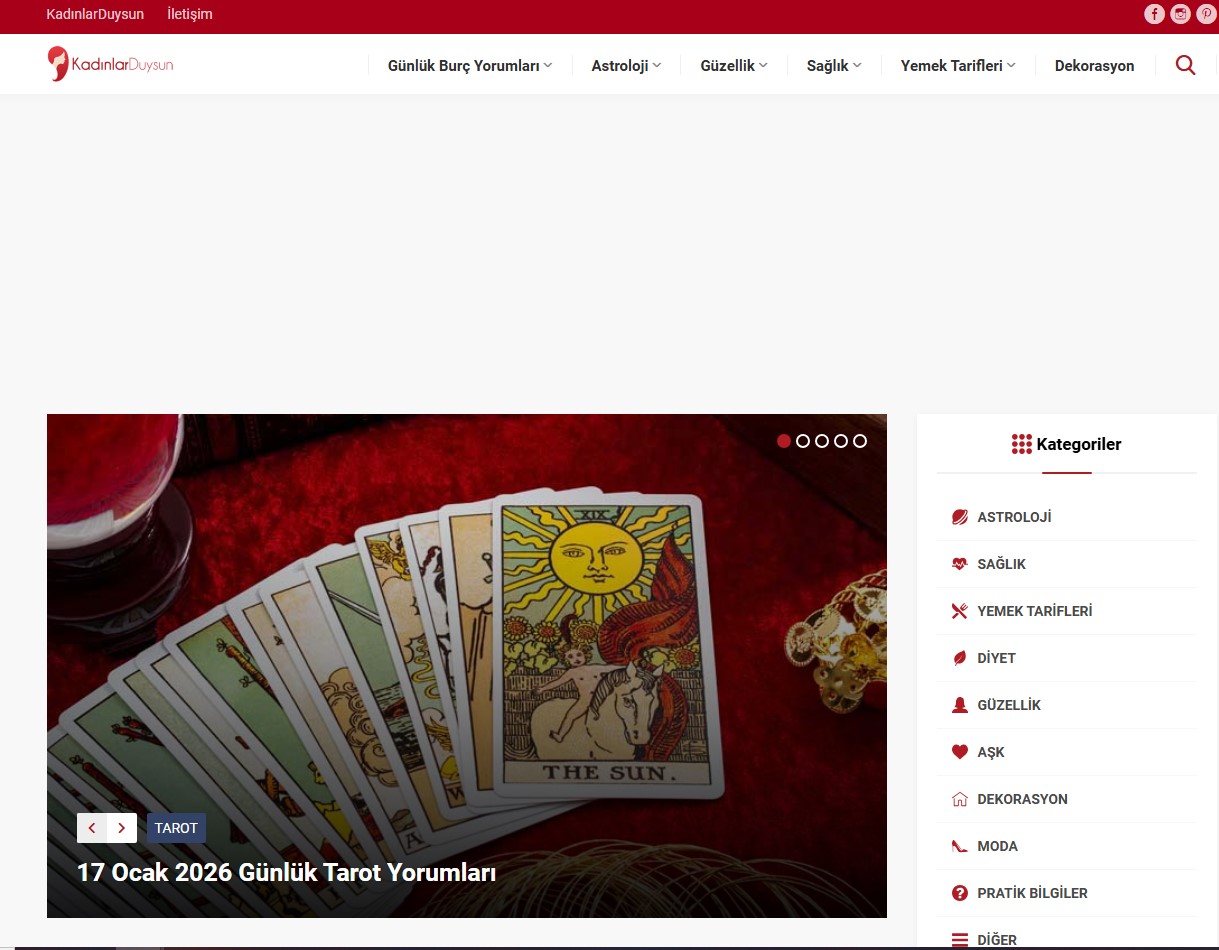Image resolution: width=1219 pixels, height=950 pixels.
Task: Click İletişim in the top bar
Action: click(x=189, y=14)
